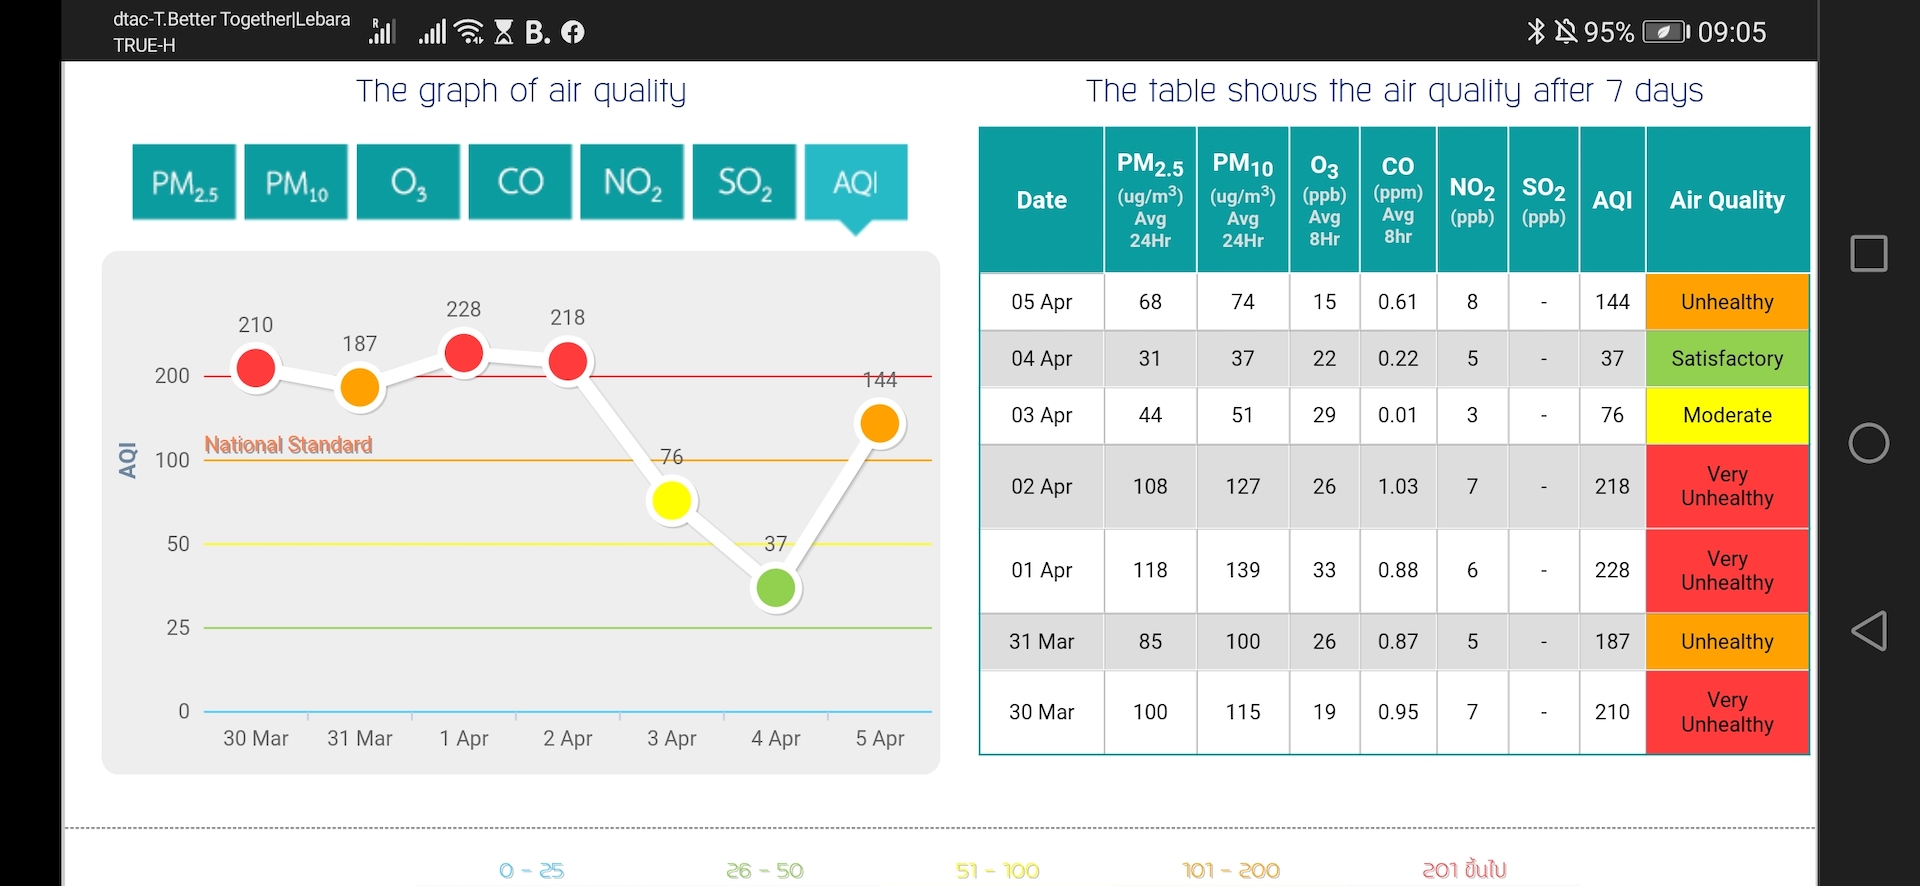Viewport: 1920px width, 886px height.
Task: Show the O3 ozone graph
Action: 408,182
